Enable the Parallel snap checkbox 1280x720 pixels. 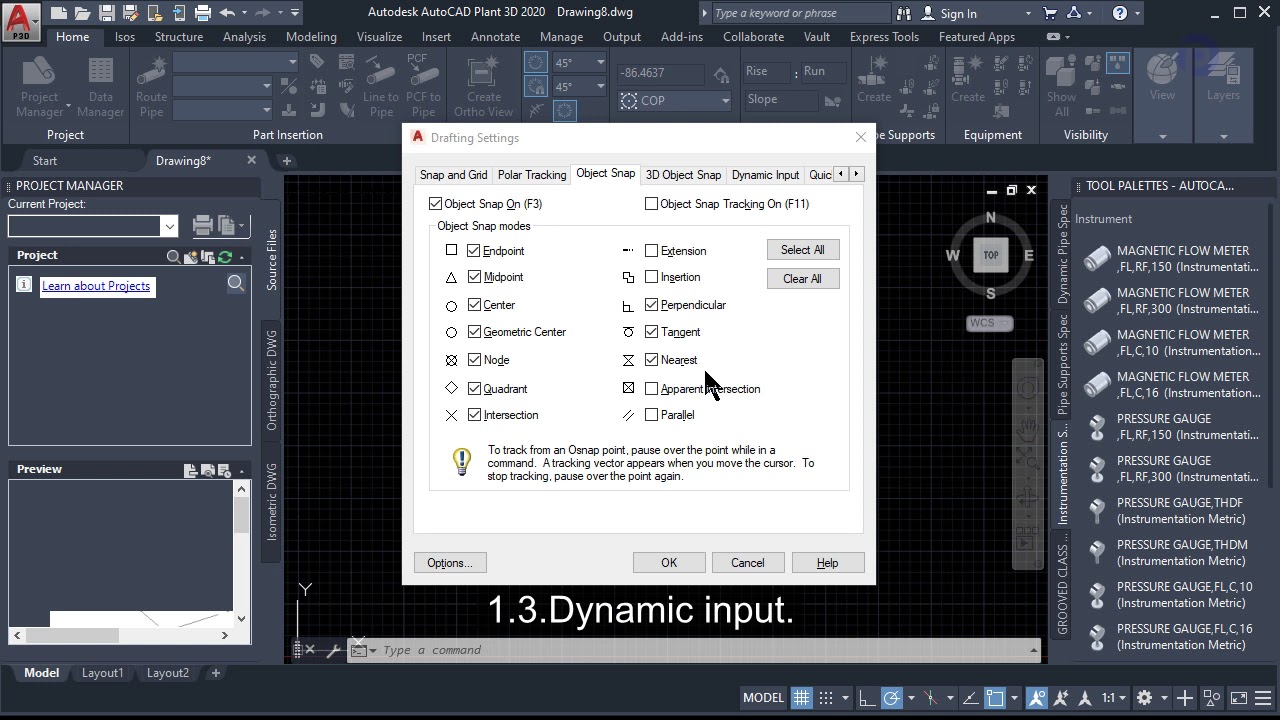[x=651, y=415]
